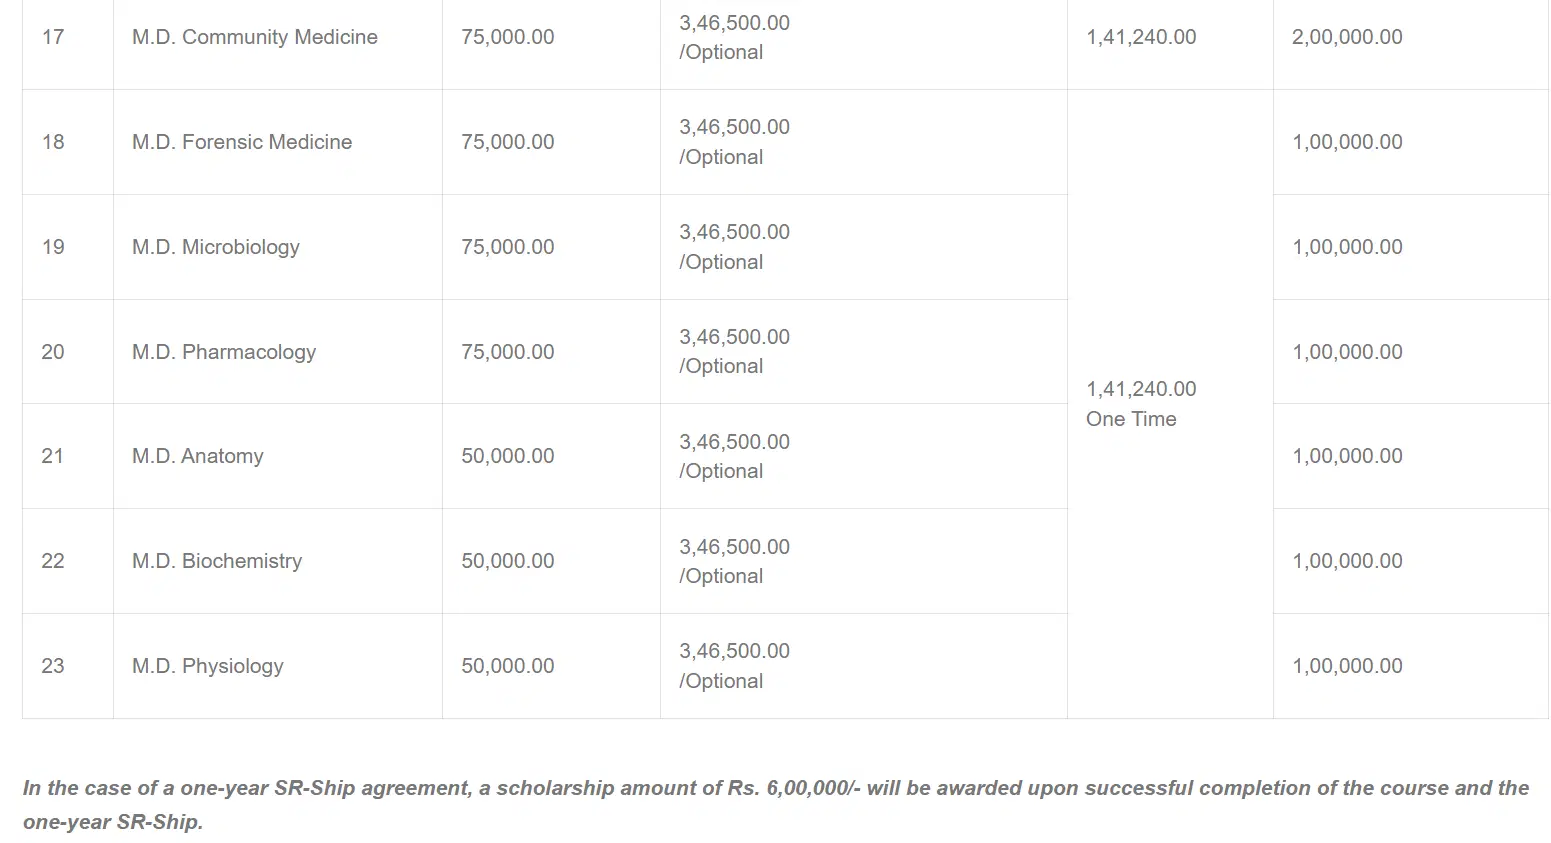Click the M.D. Community Medicine course name
Screen dimensions: 1551x843
click(254, 37)
